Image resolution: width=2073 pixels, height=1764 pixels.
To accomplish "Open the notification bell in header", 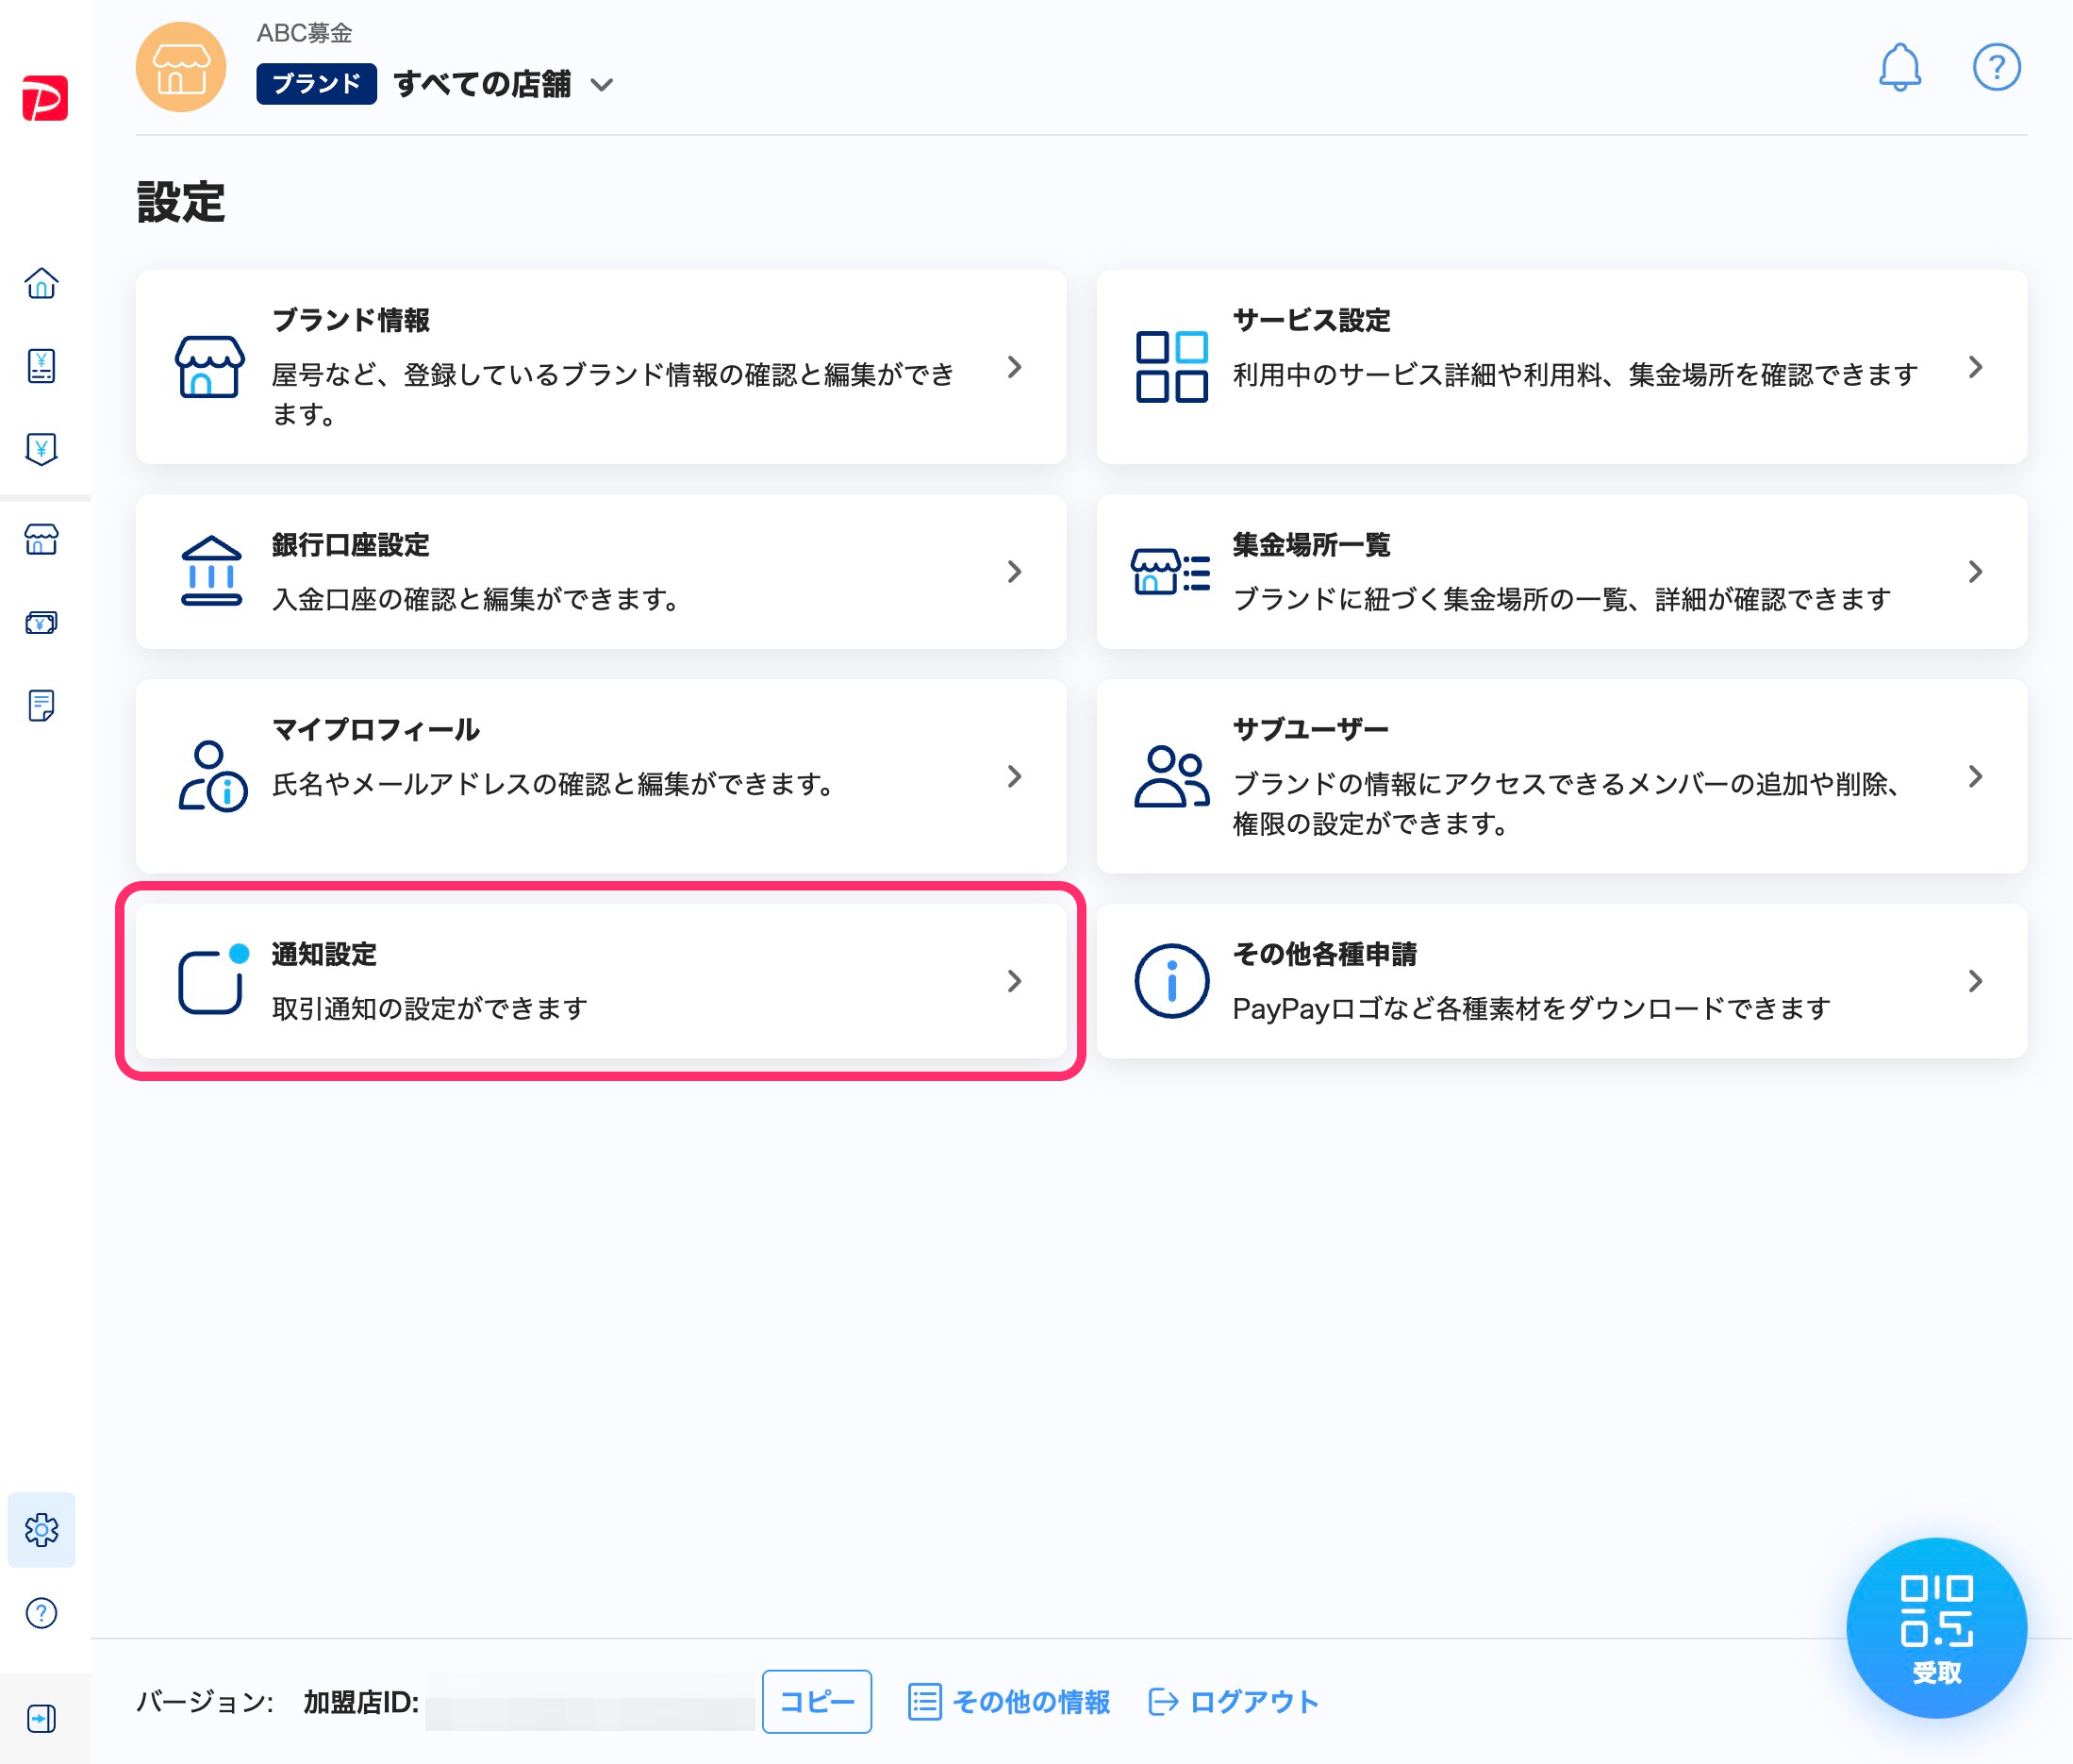I will coord(1899,67).
